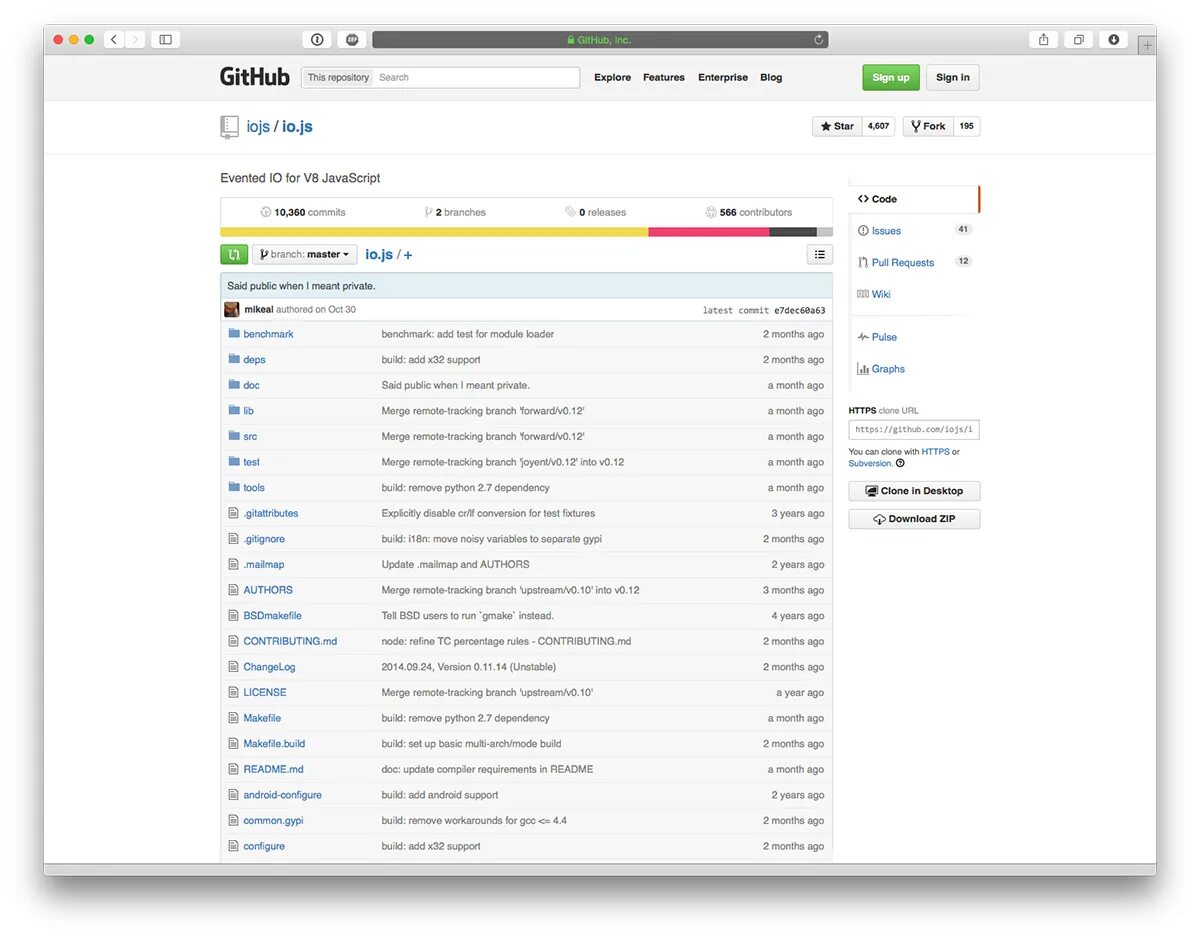Click the green Sign up button
This screenshot has width=1200, height=938.
(890, 77)
